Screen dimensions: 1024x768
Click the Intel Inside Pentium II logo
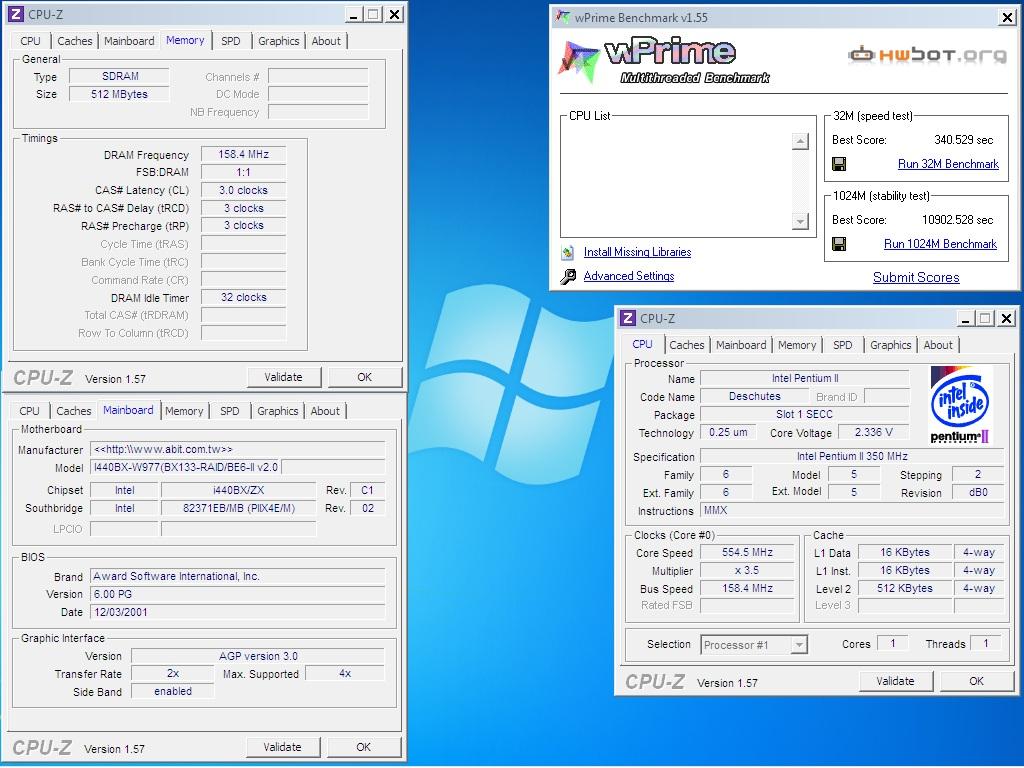click(959, 404)
